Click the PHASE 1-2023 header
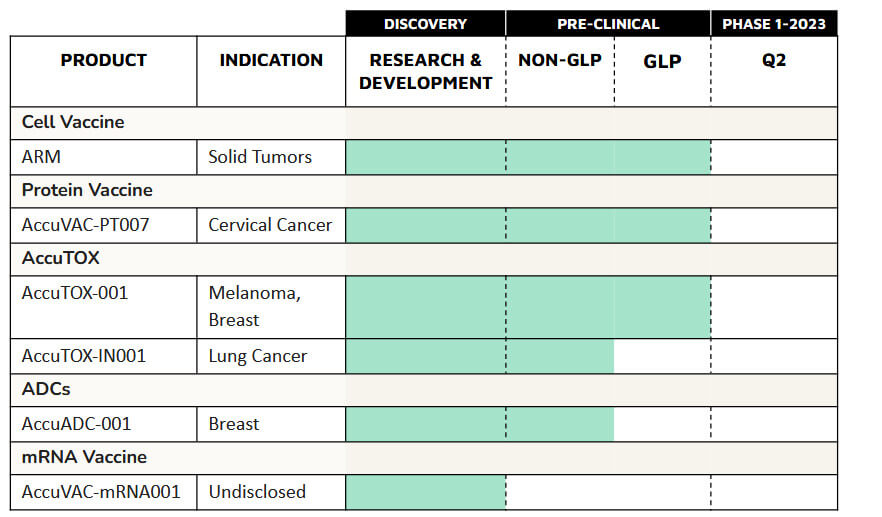Viewport: 882px width, 517px height. point(774,24)
